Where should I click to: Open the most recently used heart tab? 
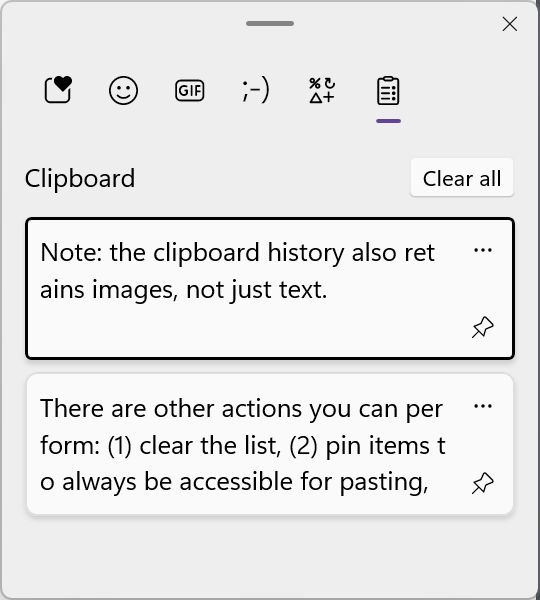click(58, 90)
